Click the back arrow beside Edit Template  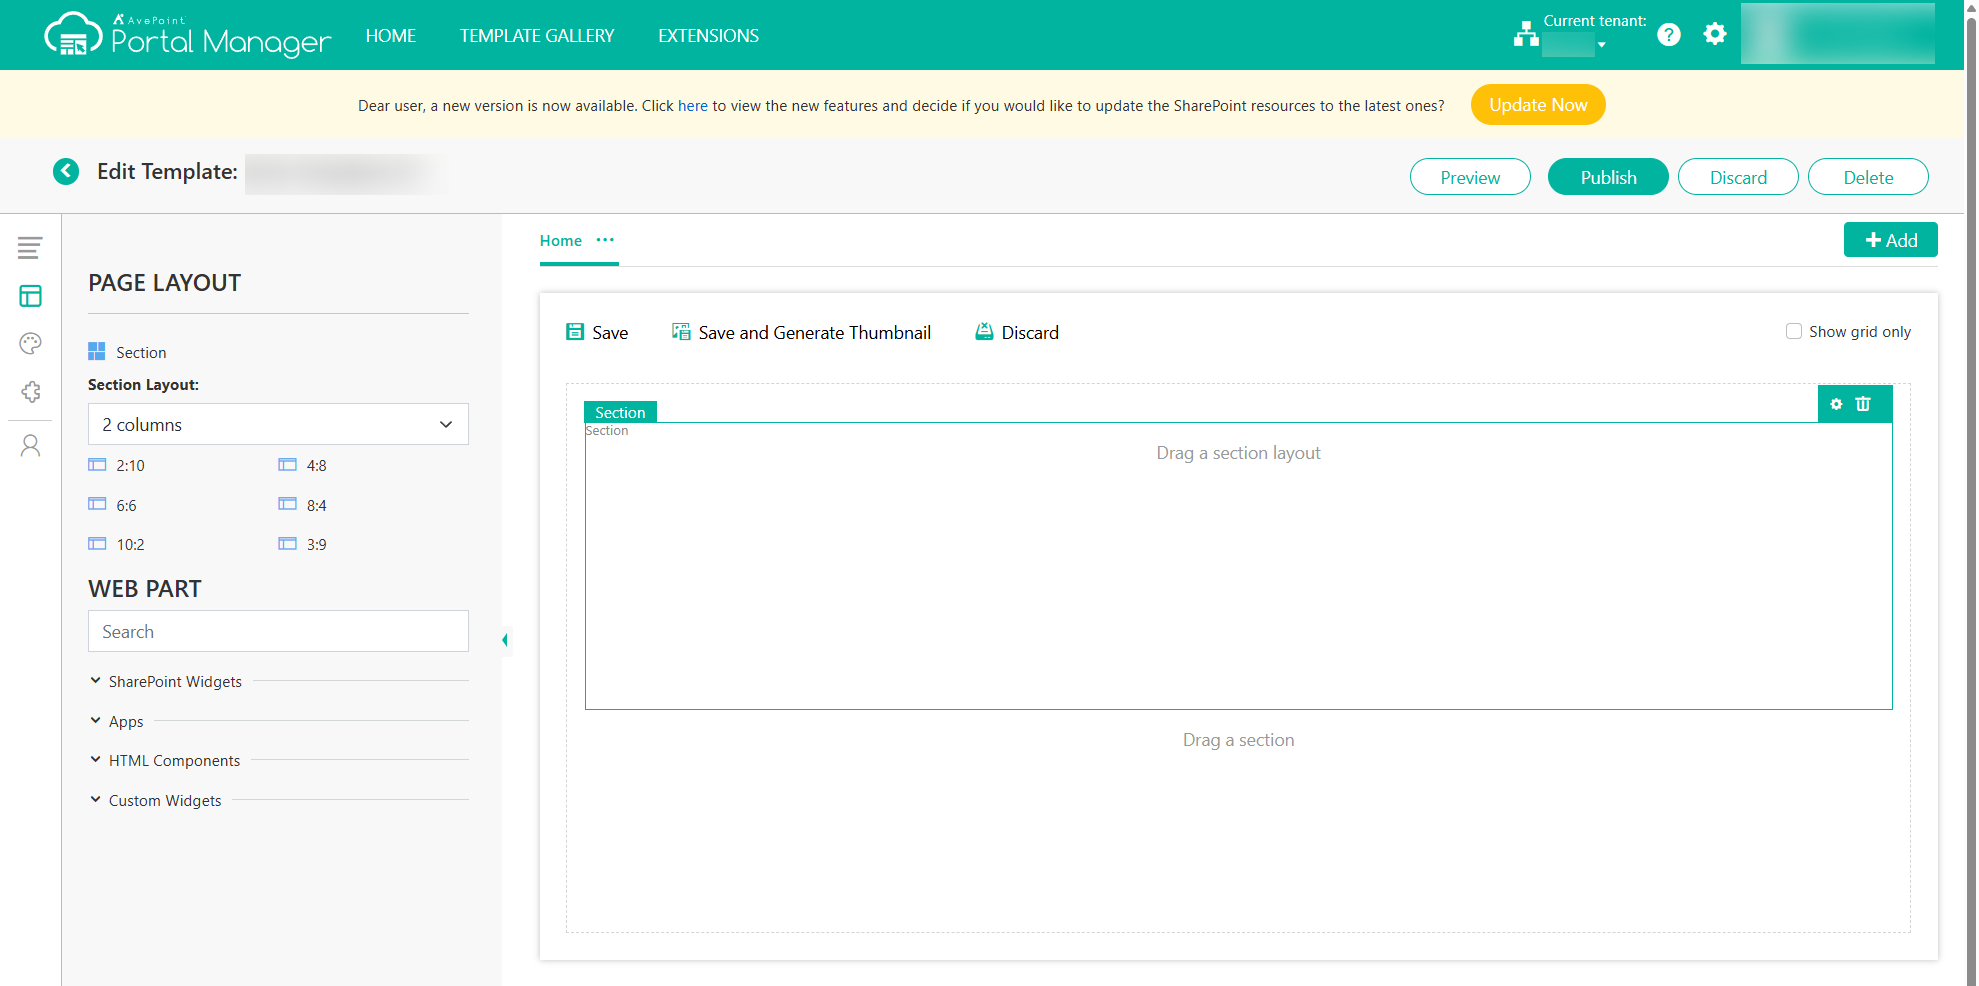tap(66, 171)
